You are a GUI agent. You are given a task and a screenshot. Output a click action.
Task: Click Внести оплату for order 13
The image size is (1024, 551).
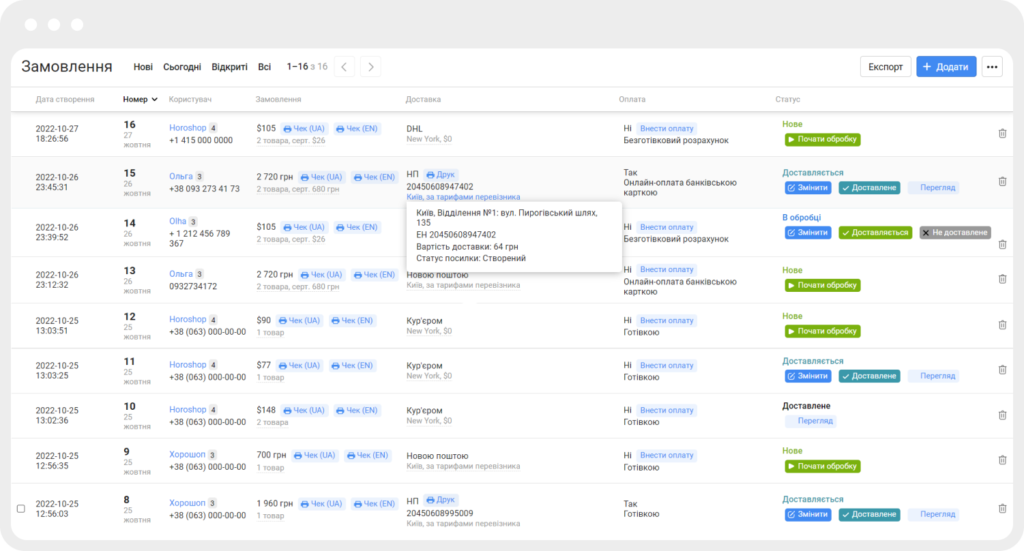point(666,270)
